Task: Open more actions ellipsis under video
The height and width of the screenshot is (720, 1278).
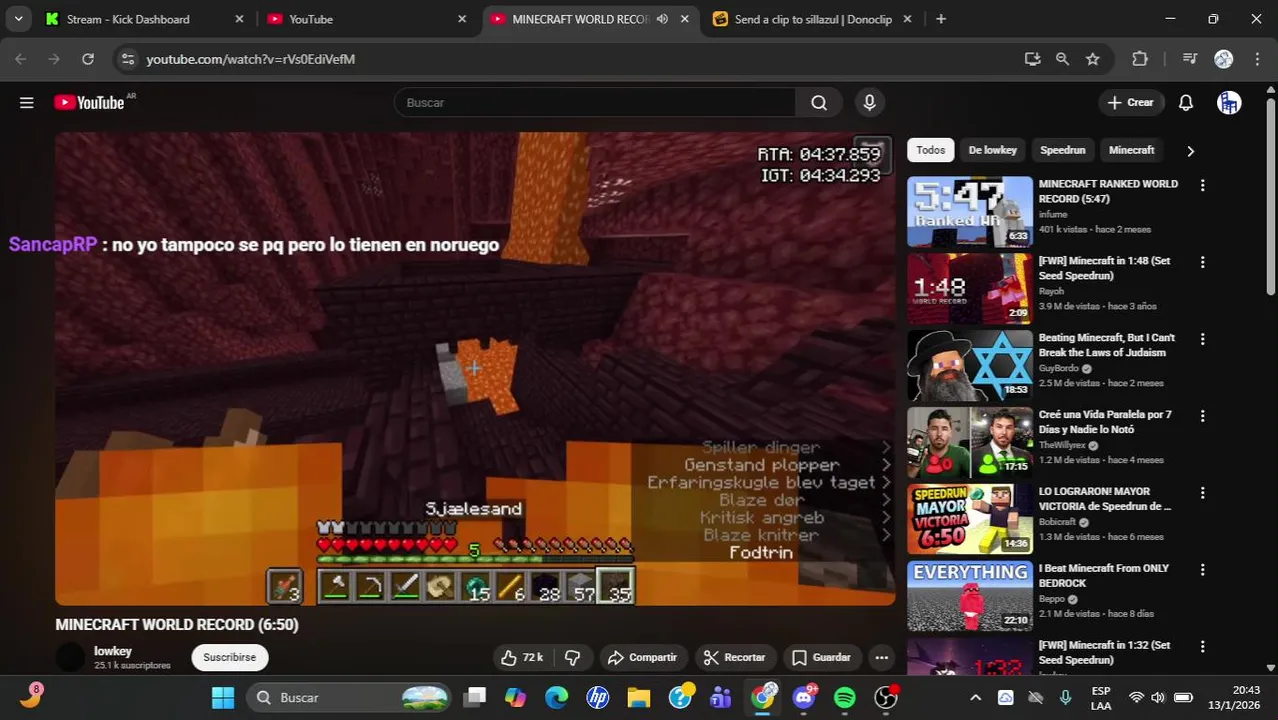Action: click(x=881, y=657)
